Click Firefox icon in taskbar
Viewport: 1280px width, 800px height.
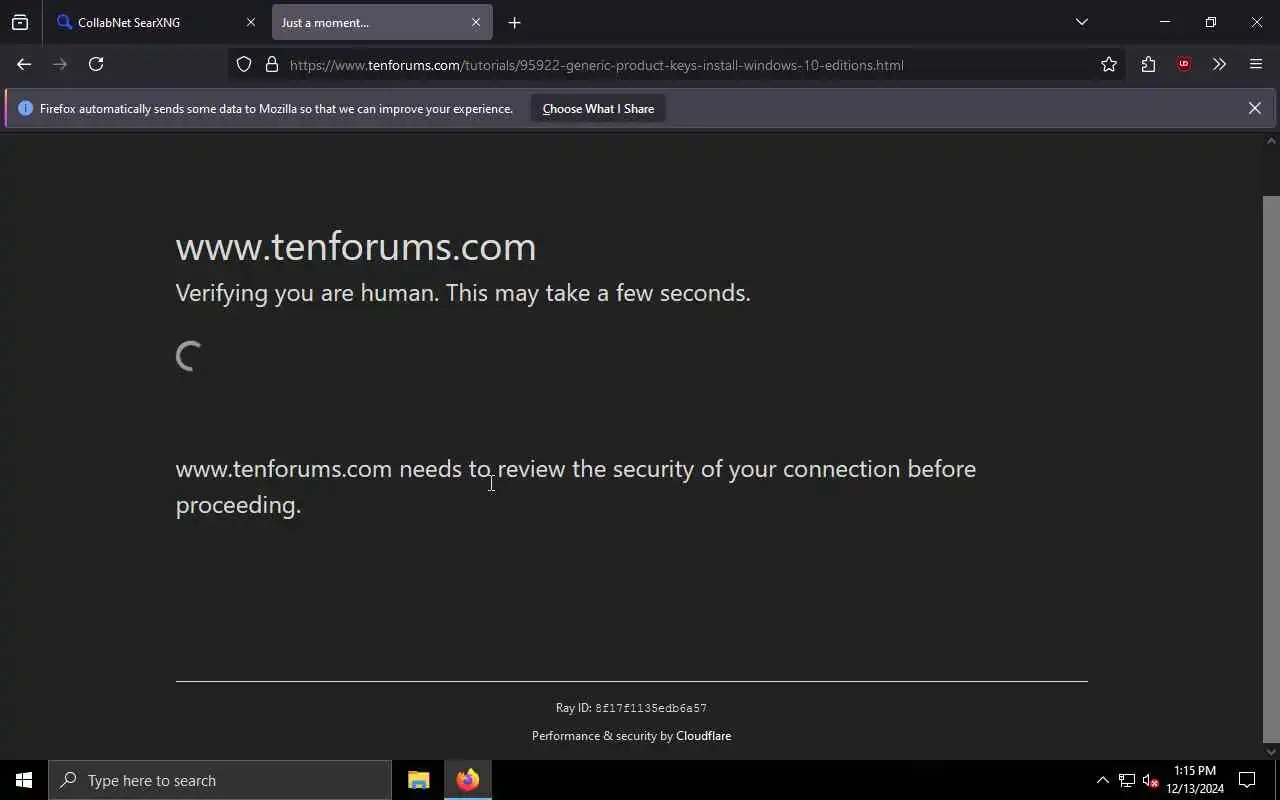point(468,780)
